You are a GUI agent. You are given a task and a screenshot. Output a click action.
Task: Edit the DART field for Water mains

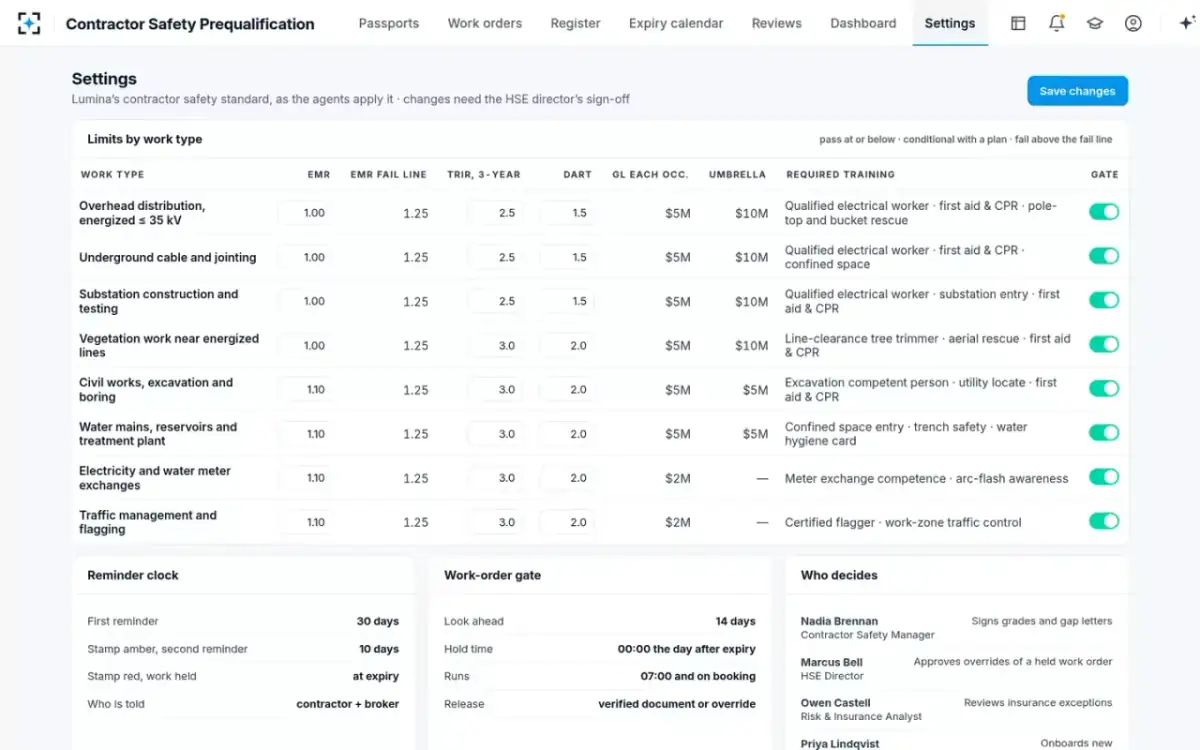(x=567, y=434)
